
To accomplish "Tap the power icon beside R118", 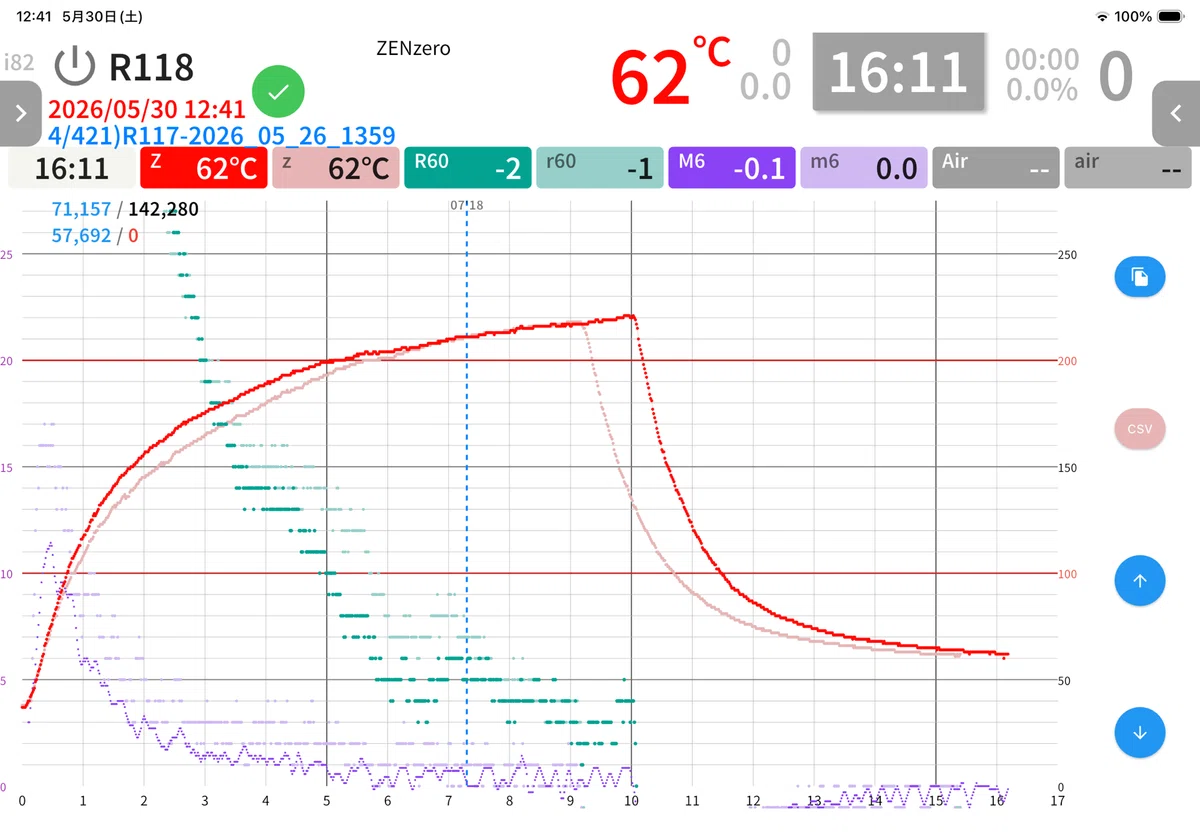I will (x=74, y=66).
